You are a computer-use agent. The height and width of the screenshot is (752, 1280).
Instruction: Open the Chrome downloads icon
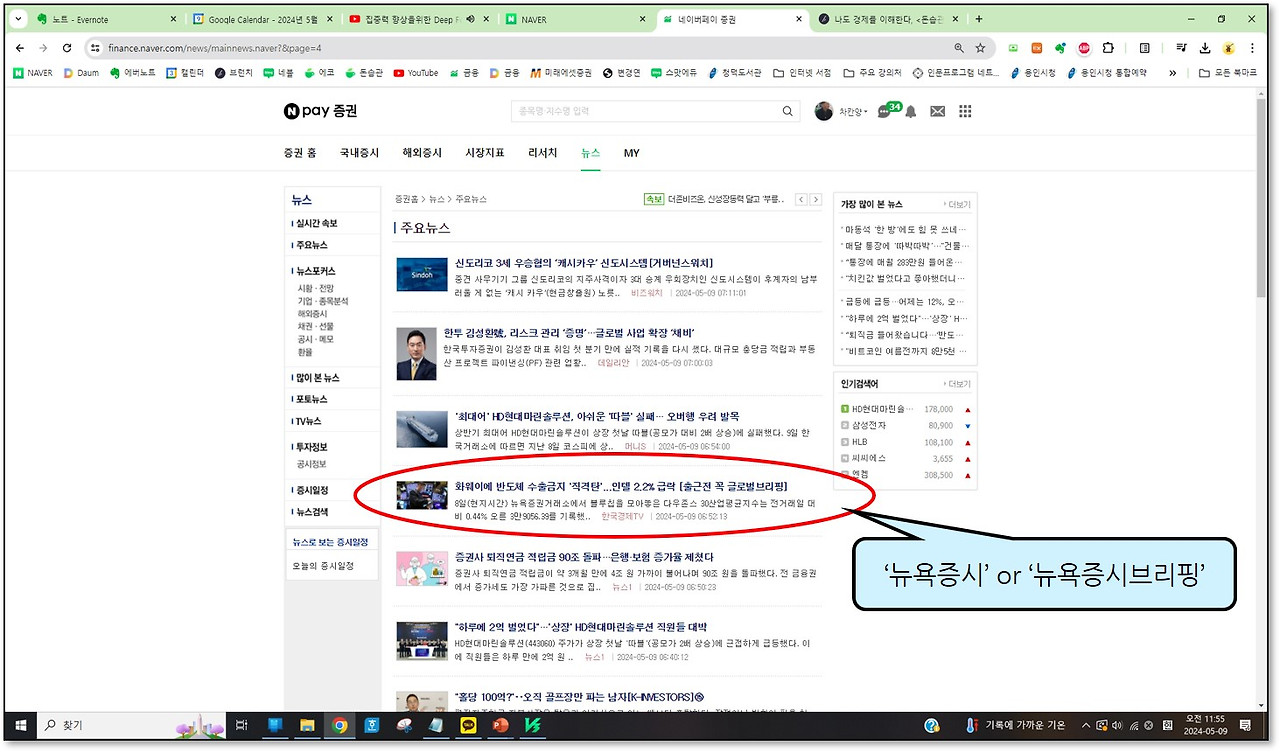[1205, 47]
